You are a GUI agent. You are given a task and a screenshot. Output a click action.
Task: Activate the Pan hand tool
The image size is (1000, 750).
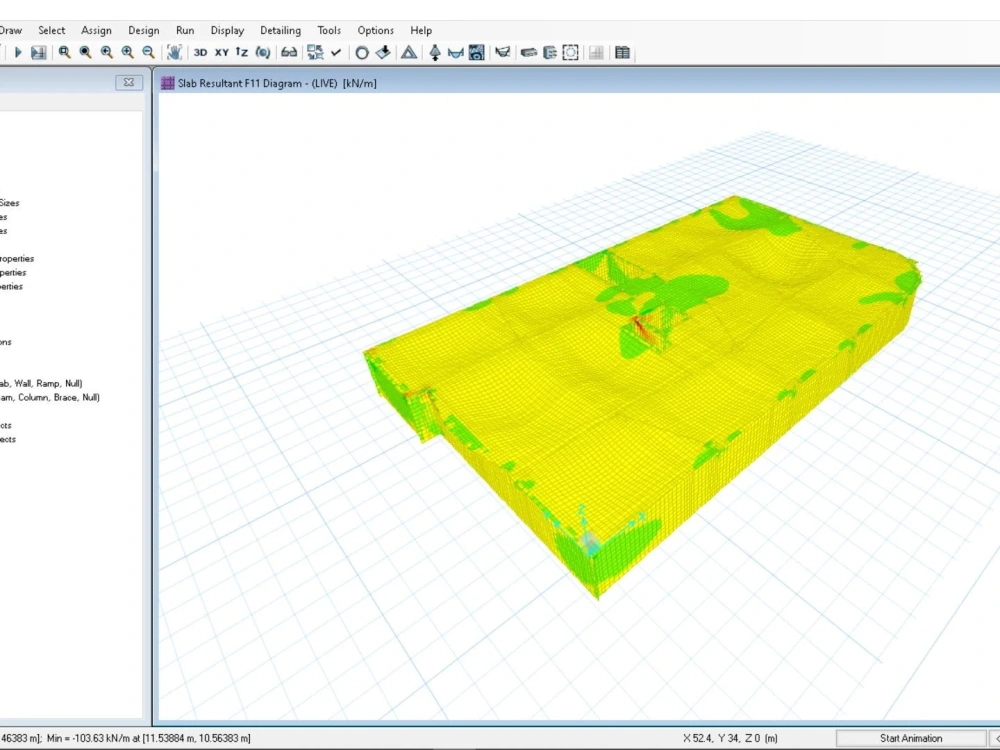(x=174, y=52)
